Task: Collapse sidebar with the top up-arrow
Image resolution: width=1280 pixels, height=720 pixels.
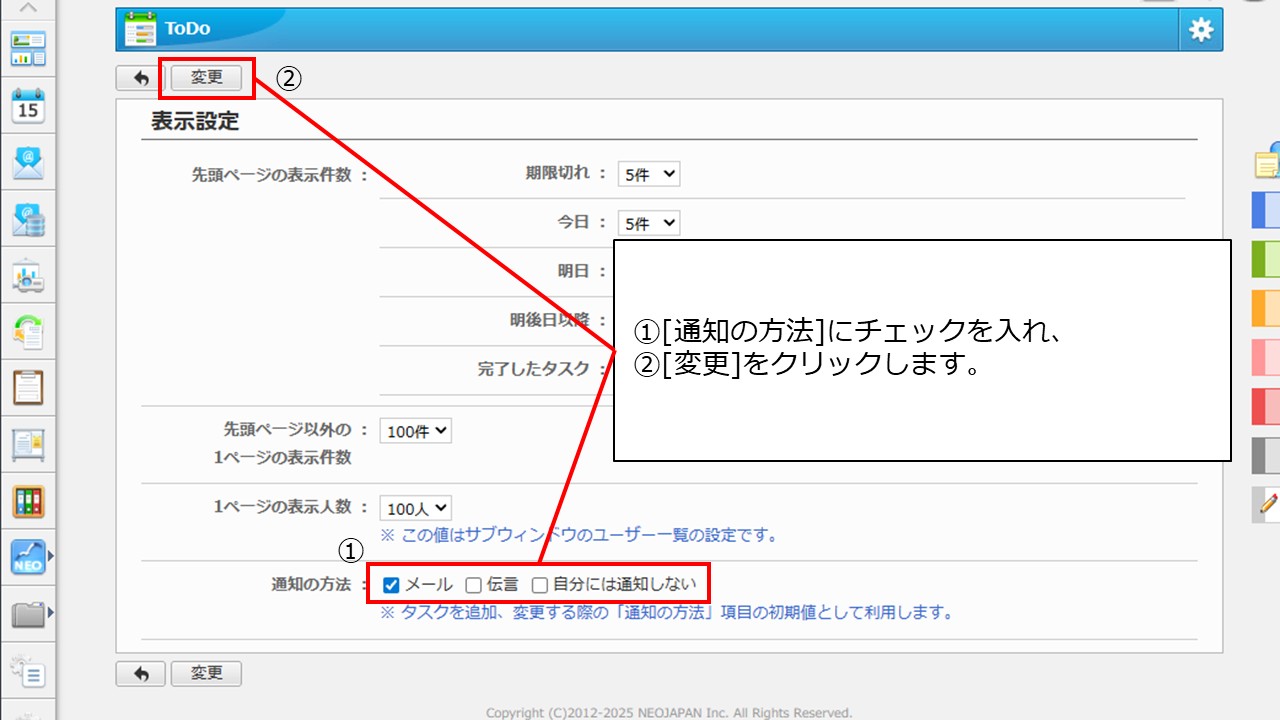Action: click(28, 9)
